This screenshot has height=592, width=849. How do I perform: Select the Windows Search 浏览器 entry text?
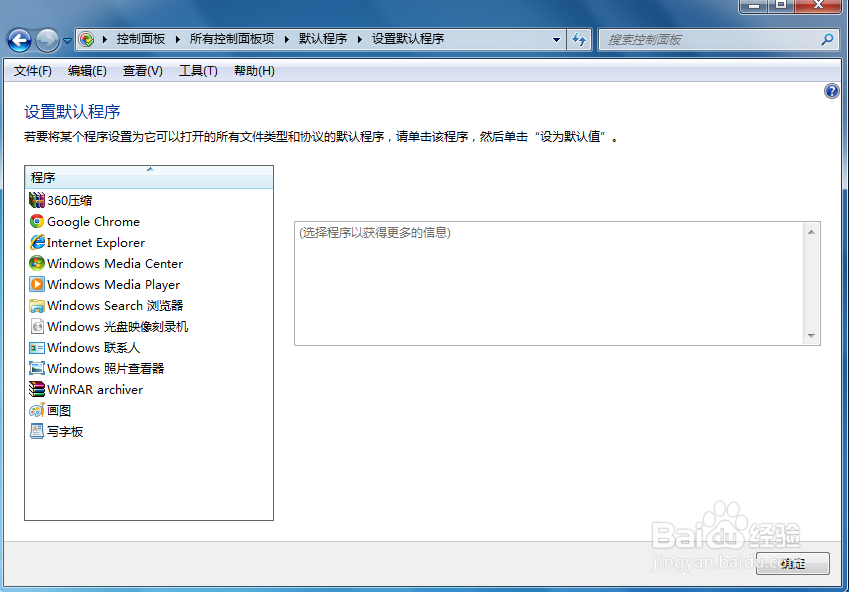click(115, 305)
